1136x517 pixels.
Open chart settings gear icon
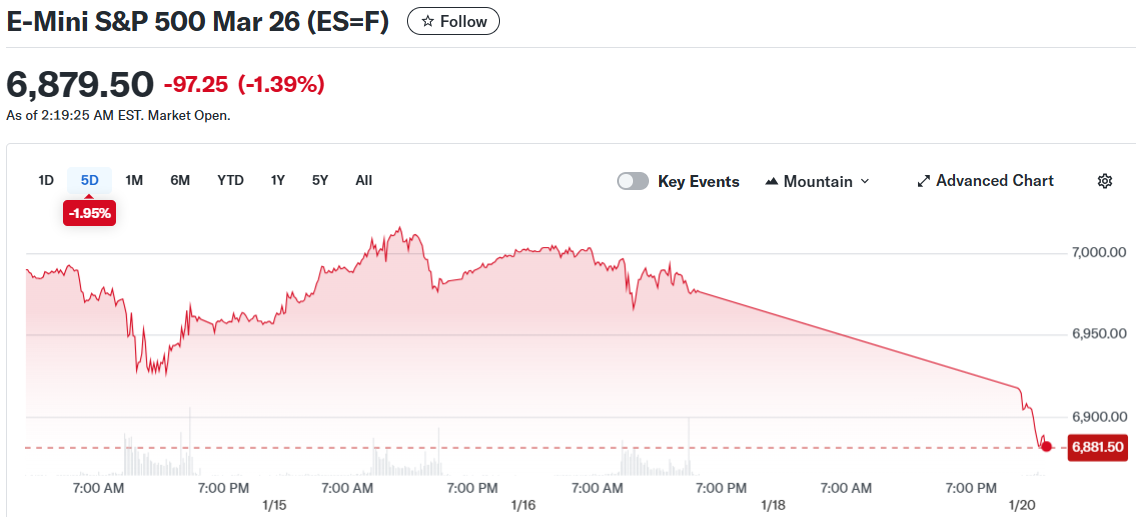click(x=1105, y=181)
